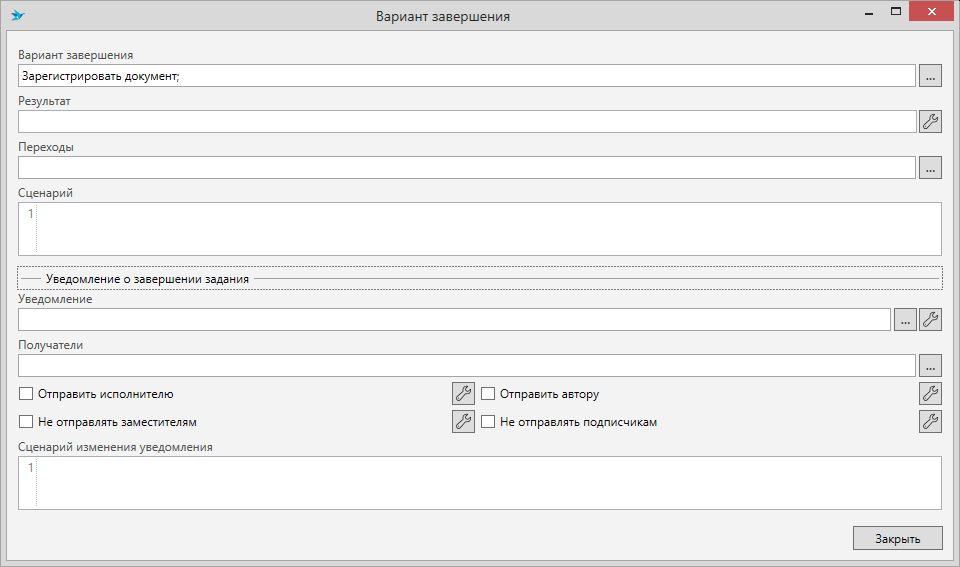Click wrench icon for Не отправлять подписчикам
Screen dimensions: 960x567
click(x=930, y=422)
